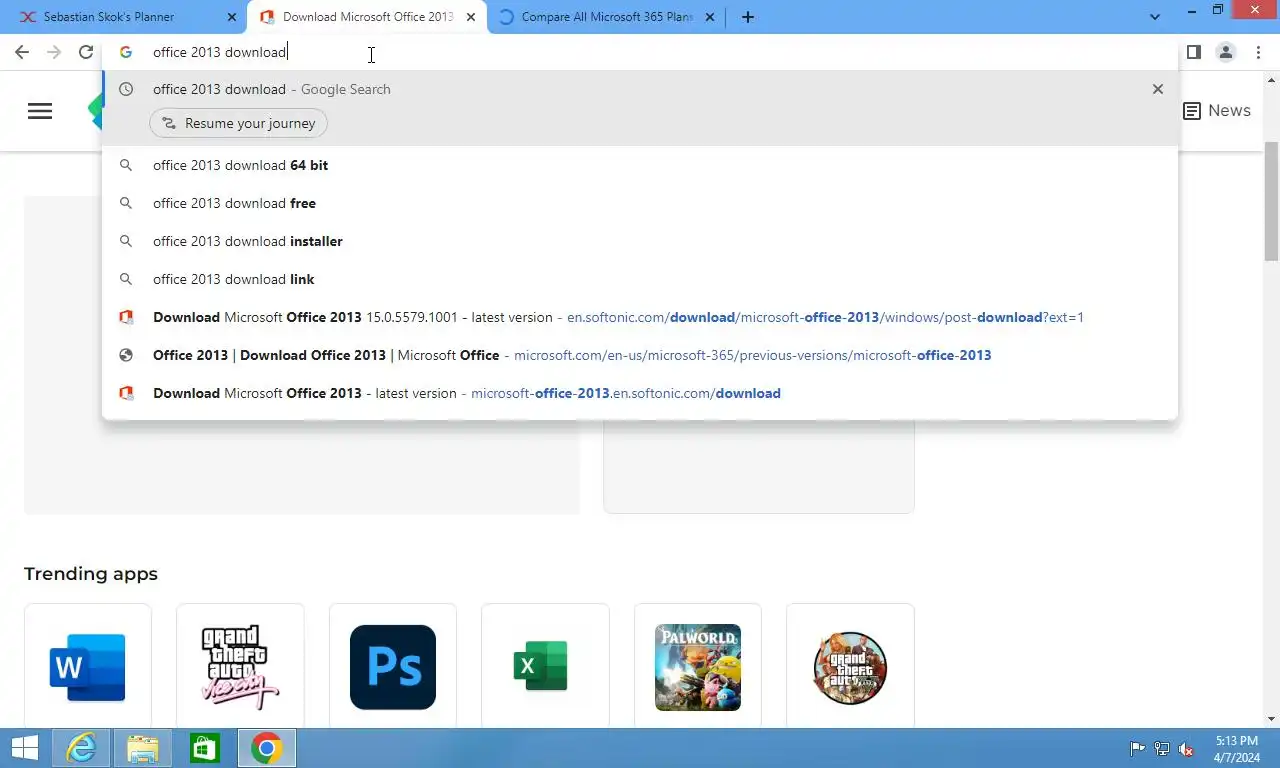Click Resume your journey chip

tap(238, 123)
